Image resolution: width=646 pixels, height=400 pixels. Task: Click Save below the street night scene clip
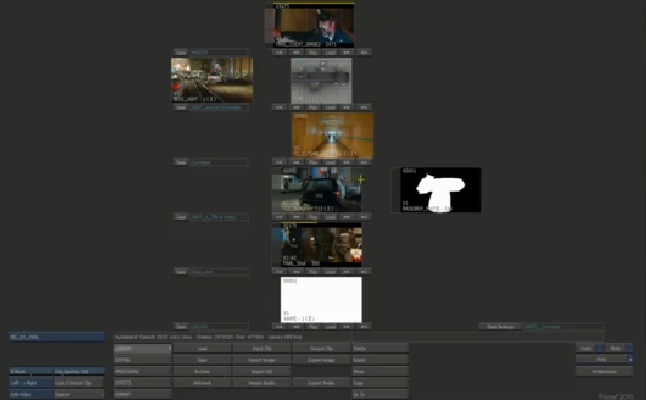181,107
